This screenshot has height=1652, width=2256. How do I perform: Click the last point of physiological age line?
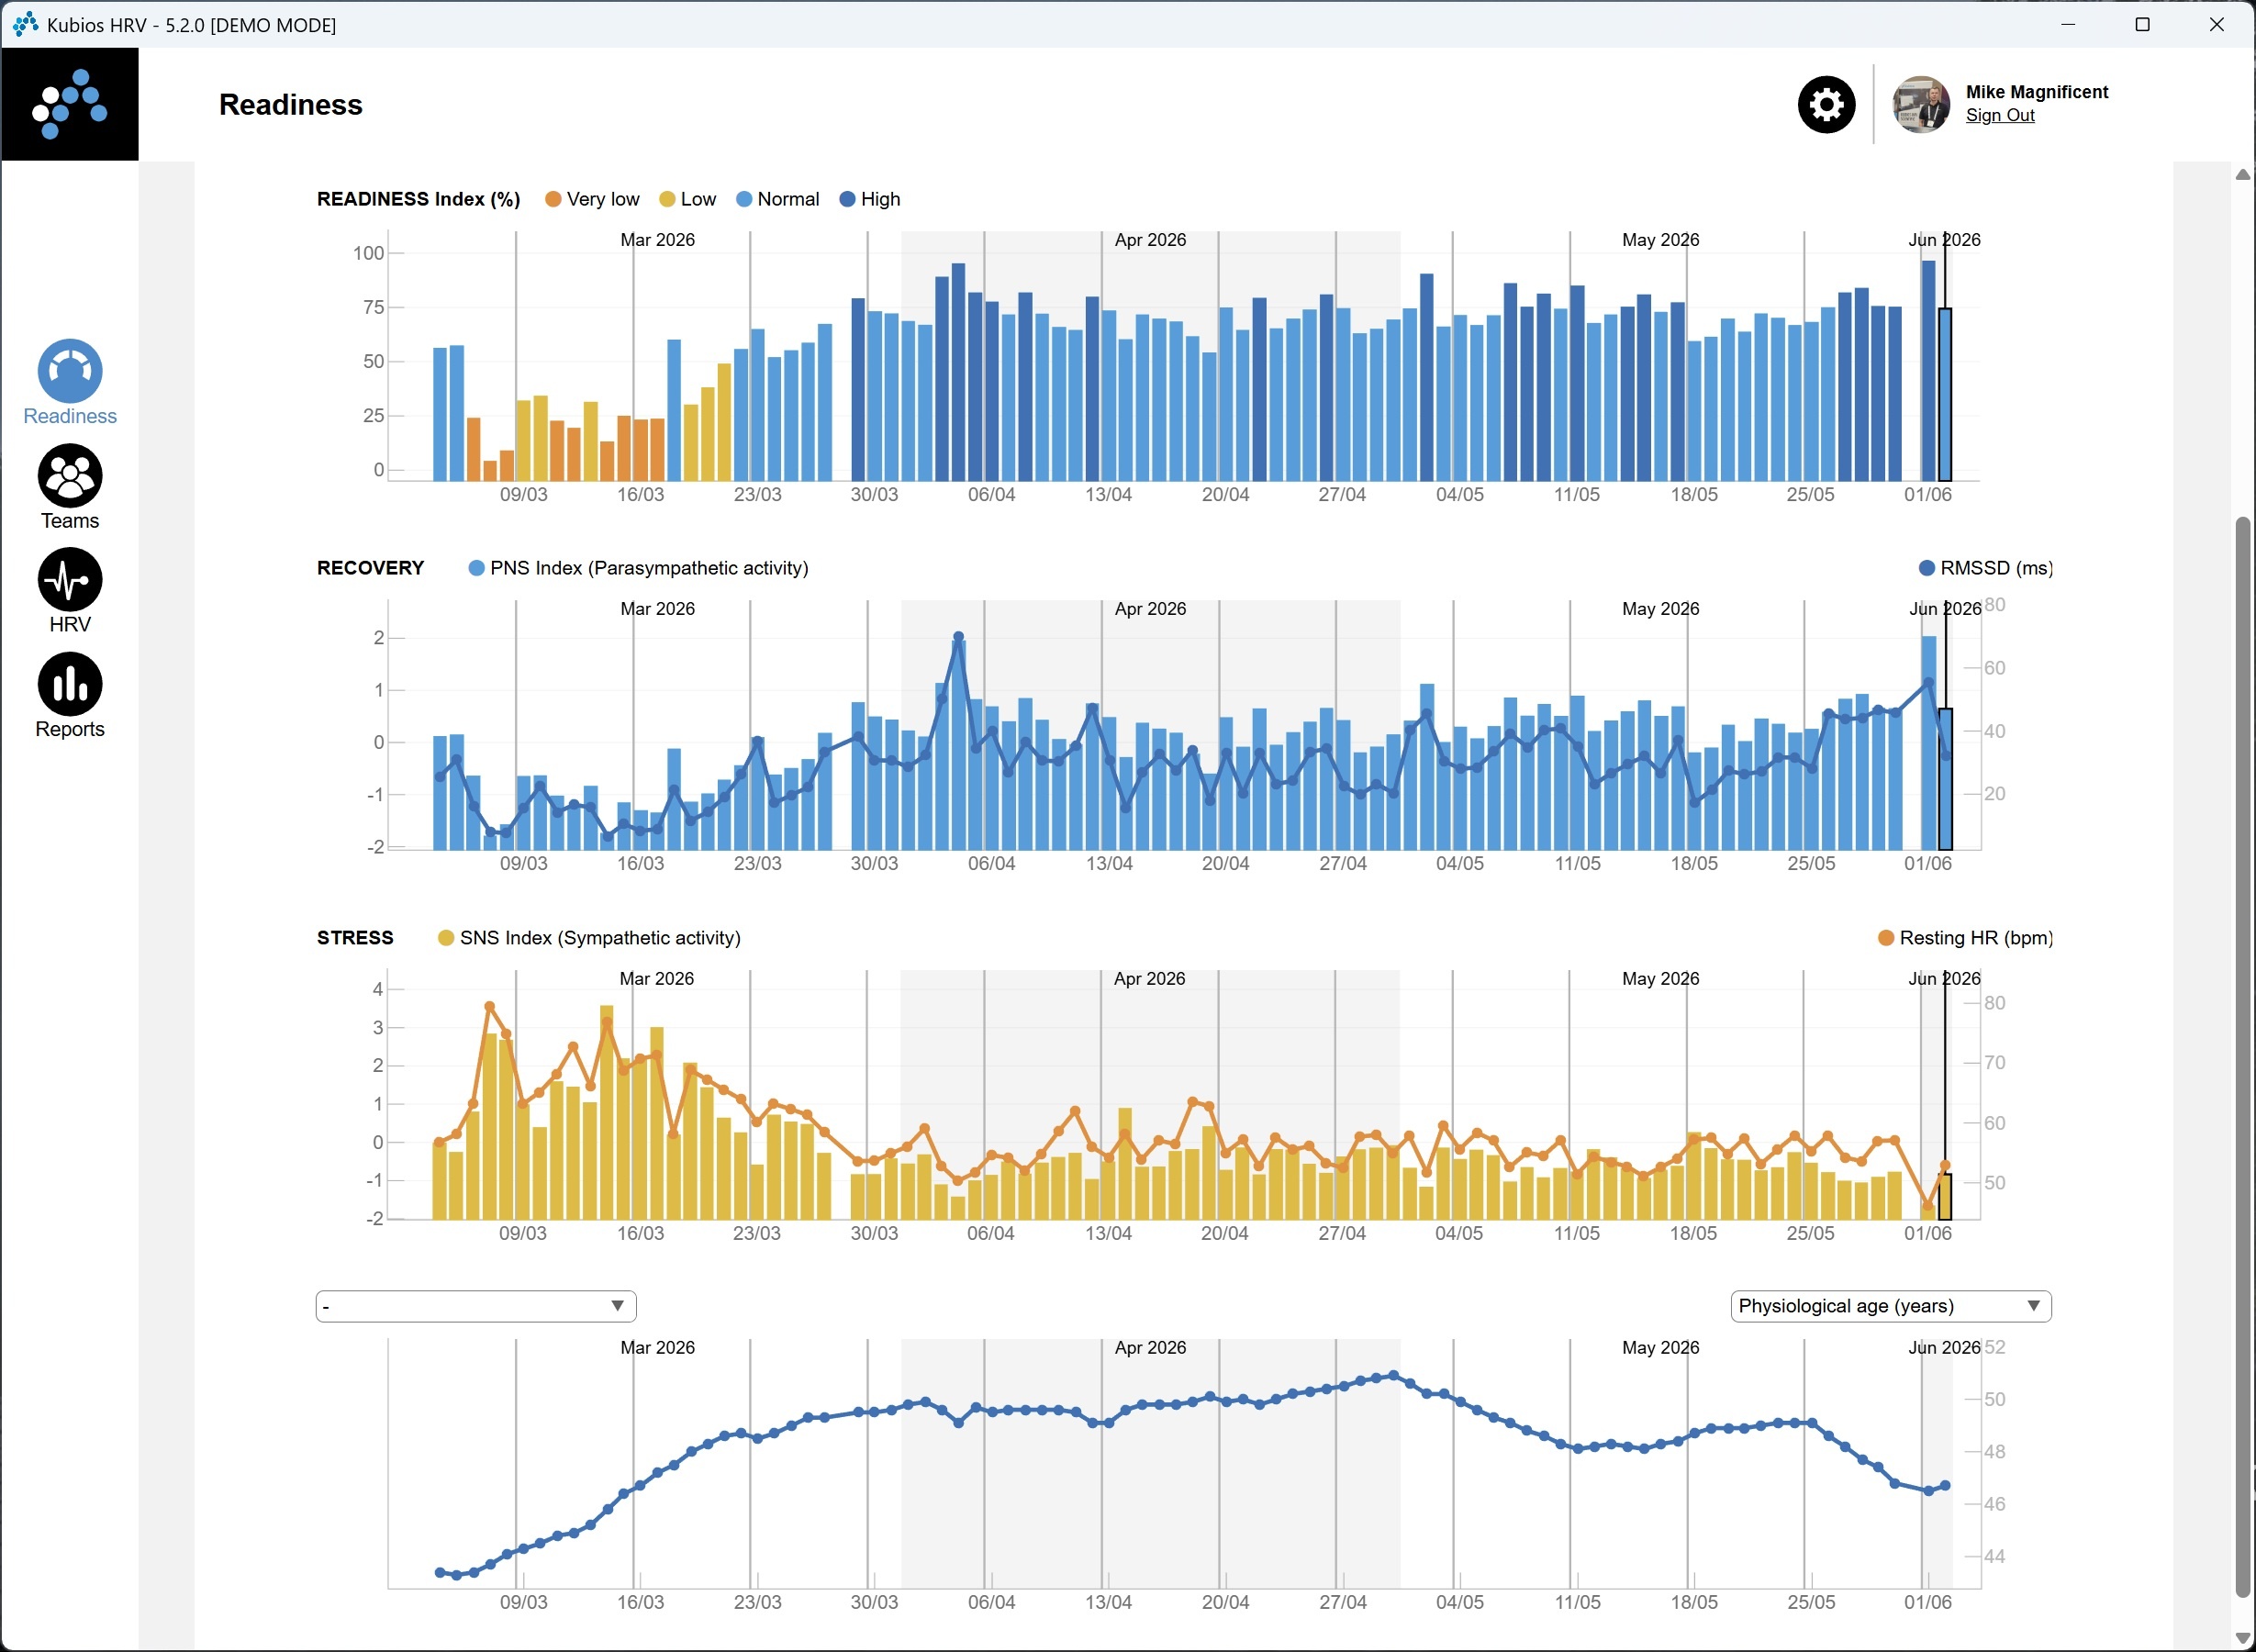click(x=1945, y=1486)
